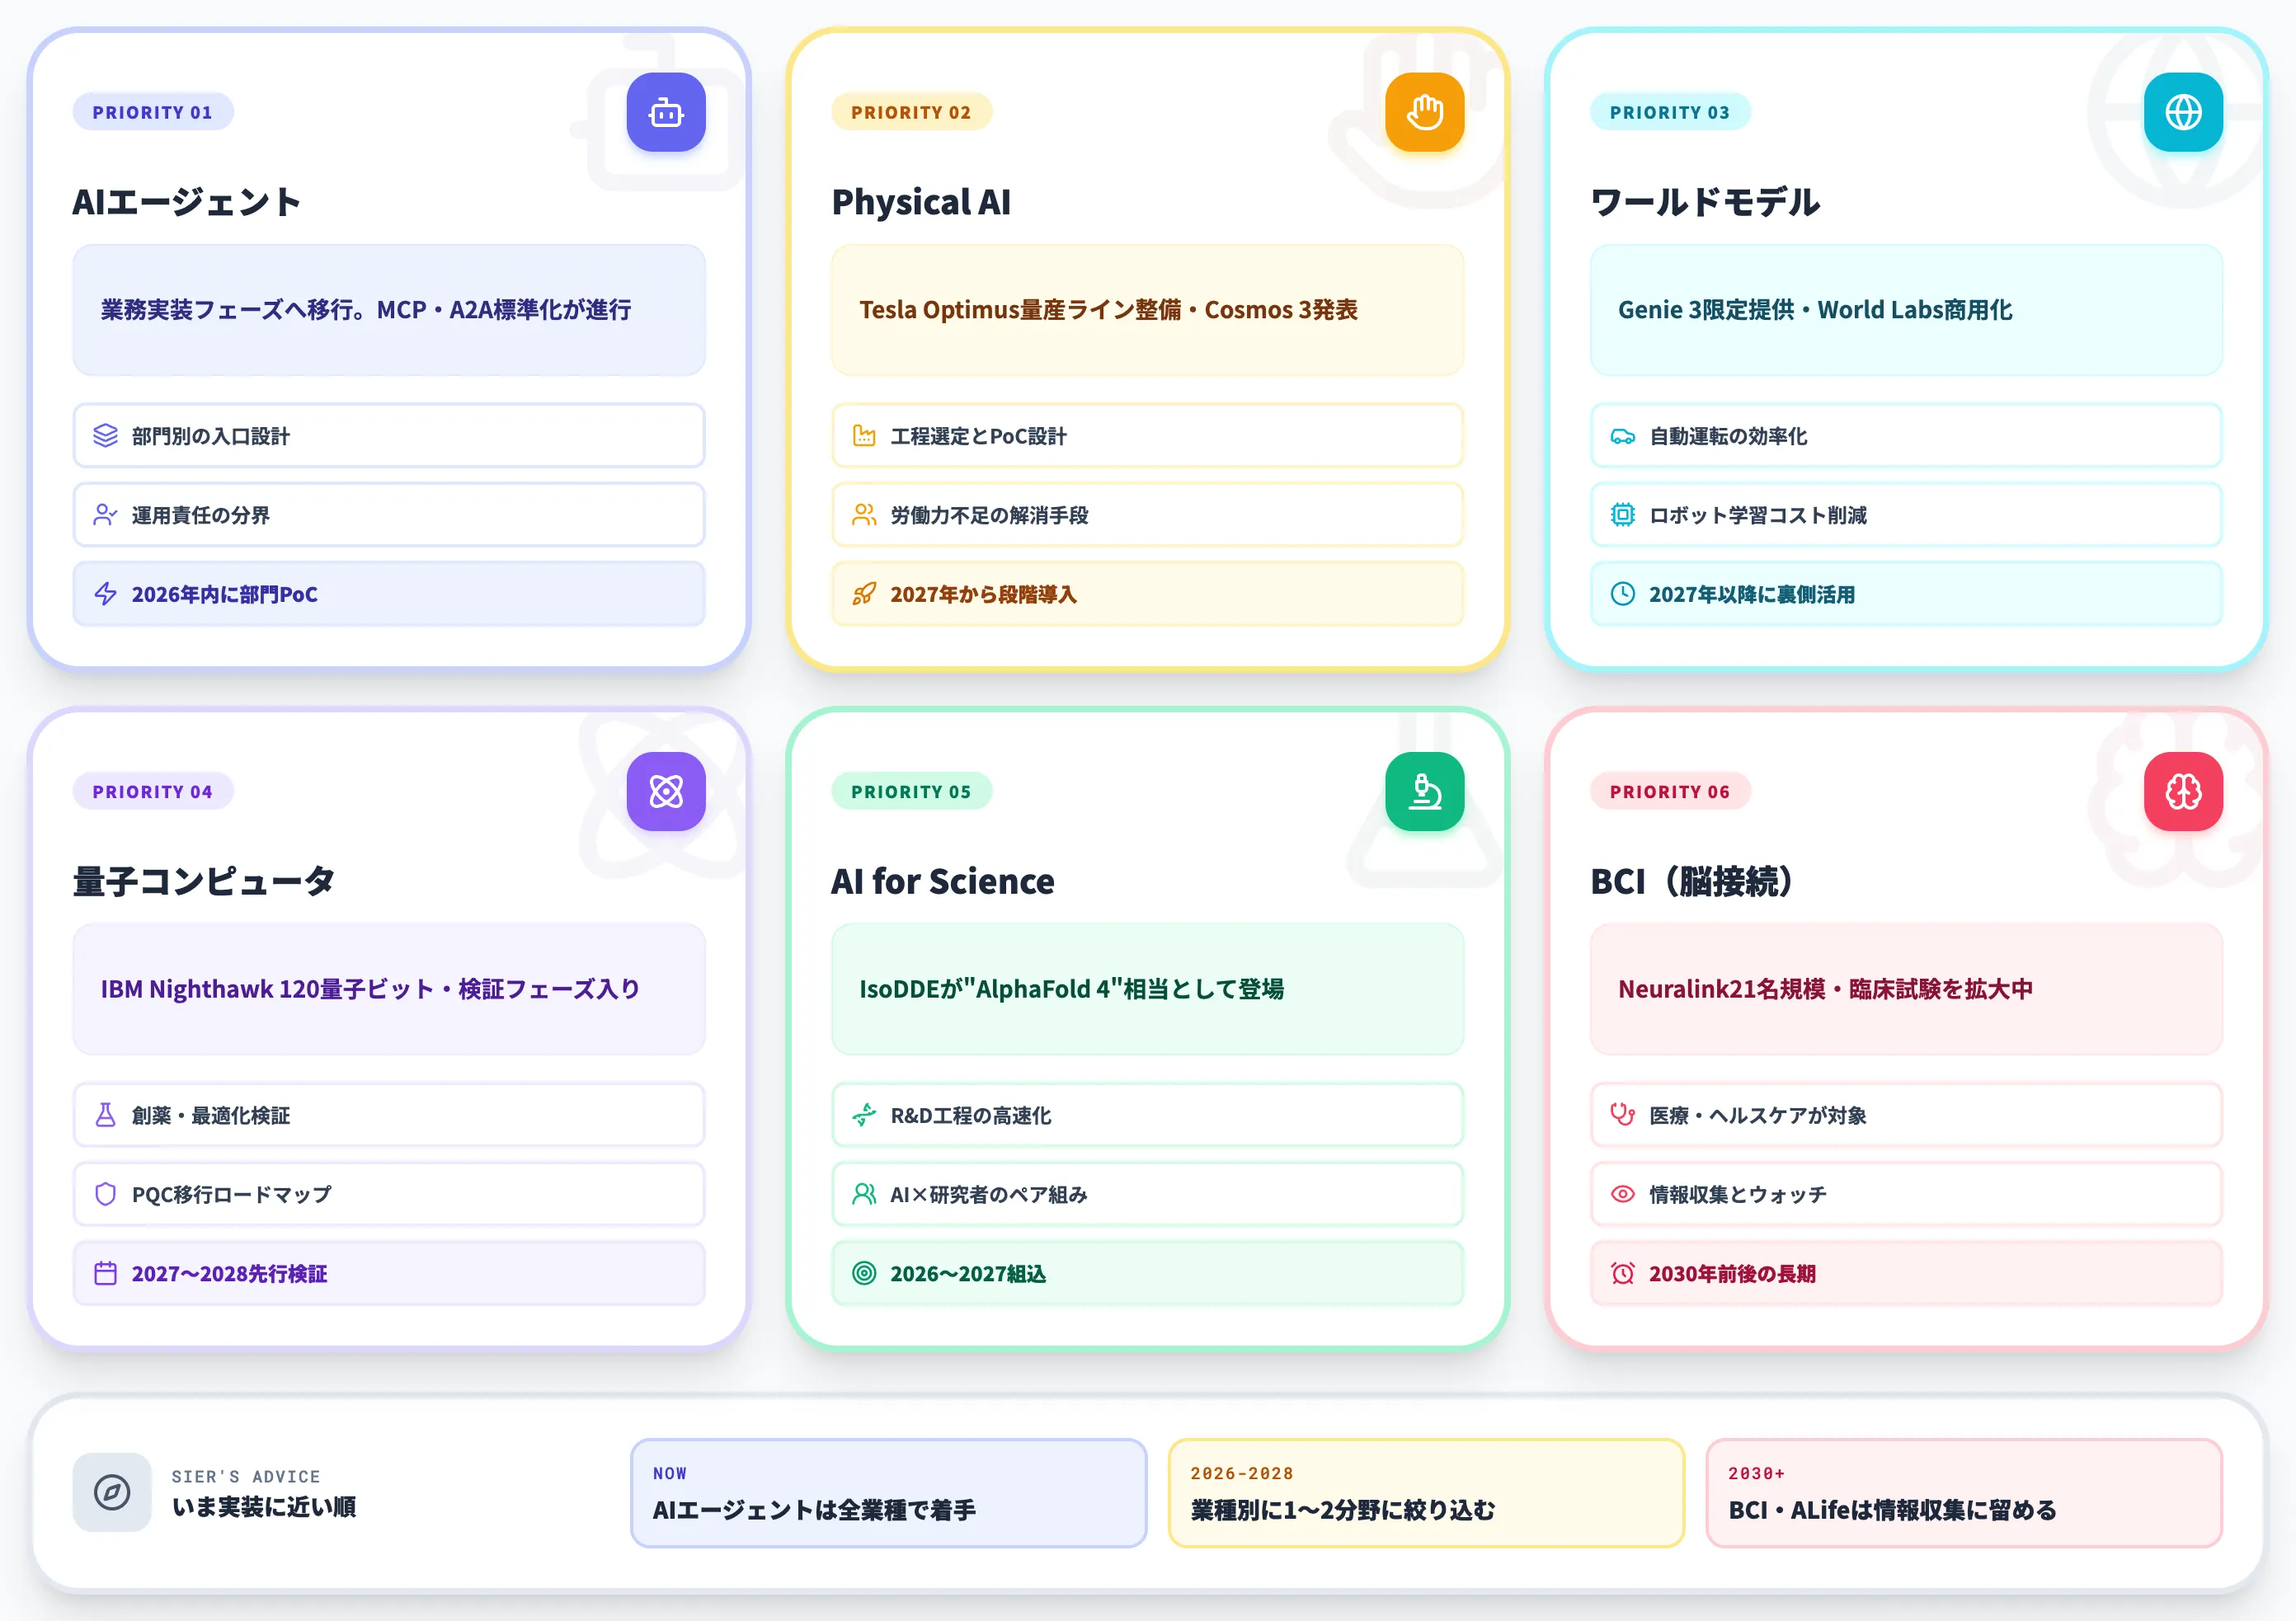2296x1621 pixels.
Task: Click the lightning icon next to 2026年内に部門PoC
Action: click(105, 593)
